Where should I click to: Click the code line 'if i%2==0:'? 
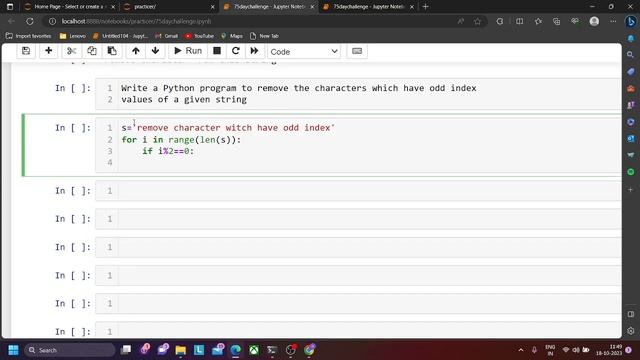168,151
